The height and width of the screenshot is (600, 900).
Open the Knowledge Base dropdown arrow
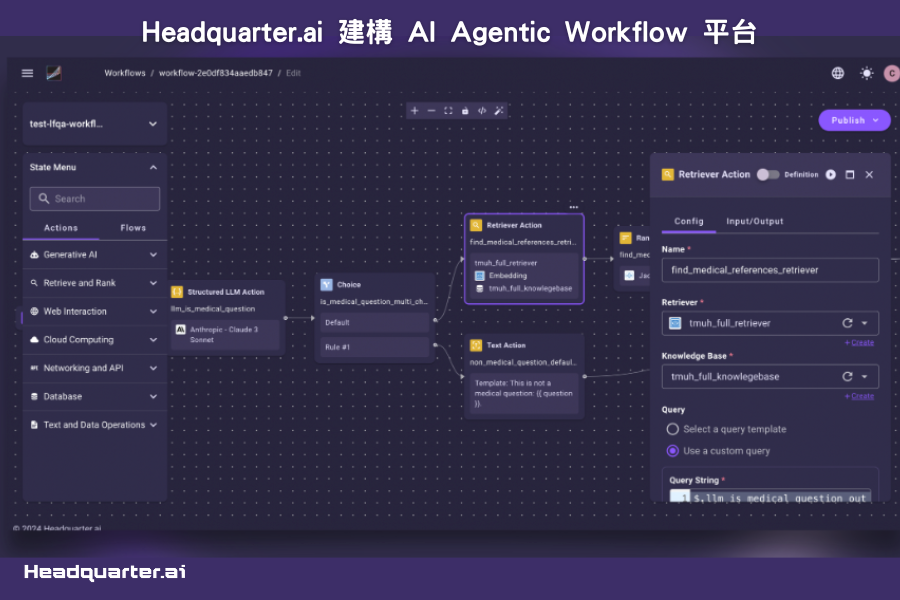coord(864,377)
